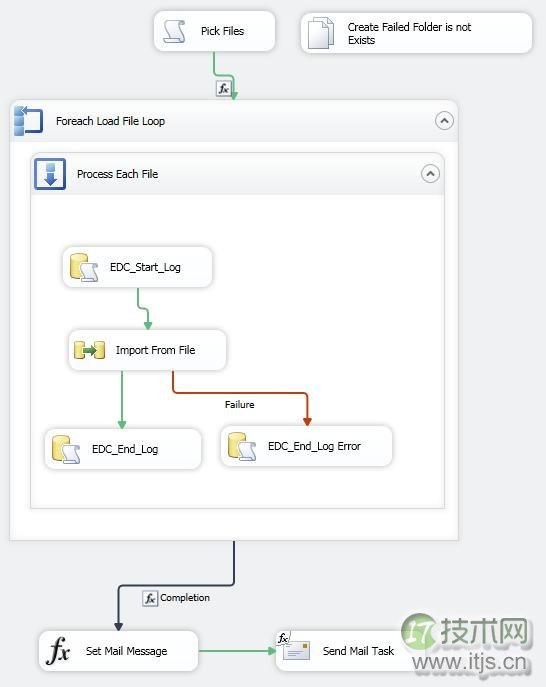
Task: Select the Foreach Load File Loop container icon
Action: pos(28,120)
